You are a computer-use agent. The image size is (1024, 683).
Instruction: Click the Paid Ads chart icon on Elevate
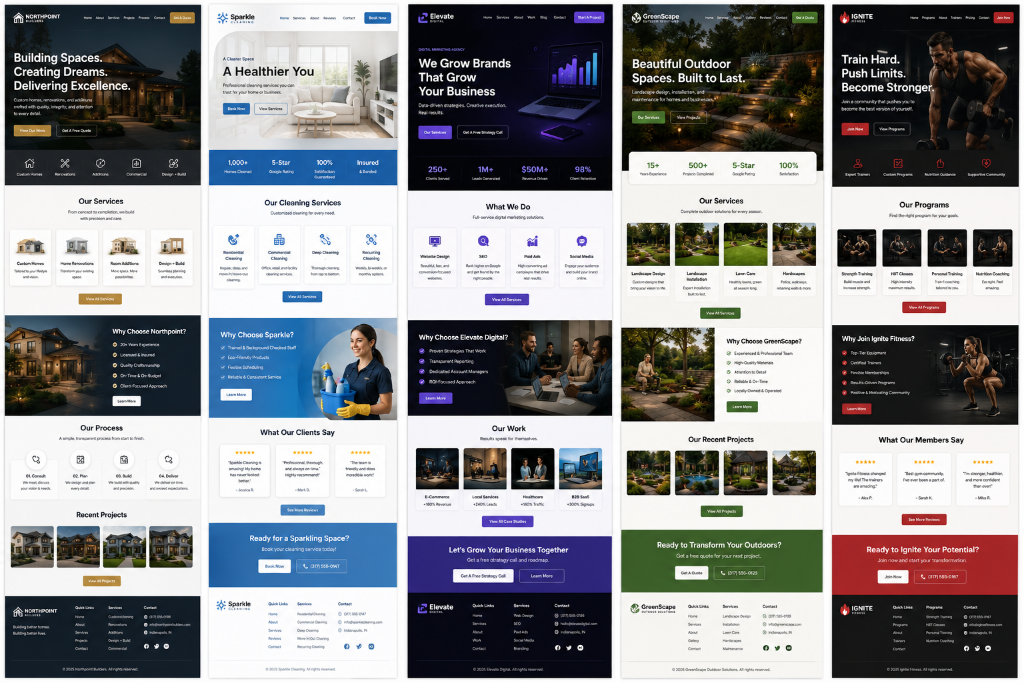[532, 242]
